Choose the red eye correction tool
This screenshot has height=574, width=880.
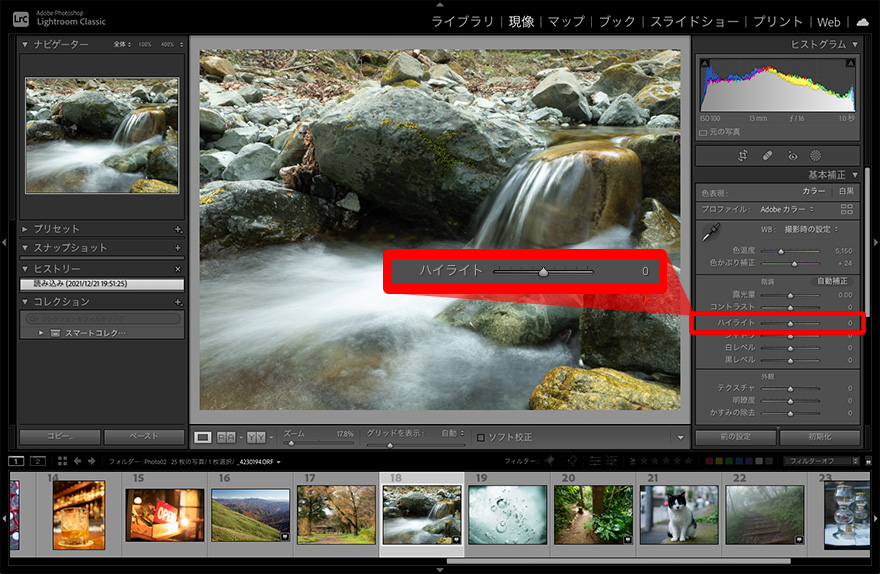pos(792,156)
